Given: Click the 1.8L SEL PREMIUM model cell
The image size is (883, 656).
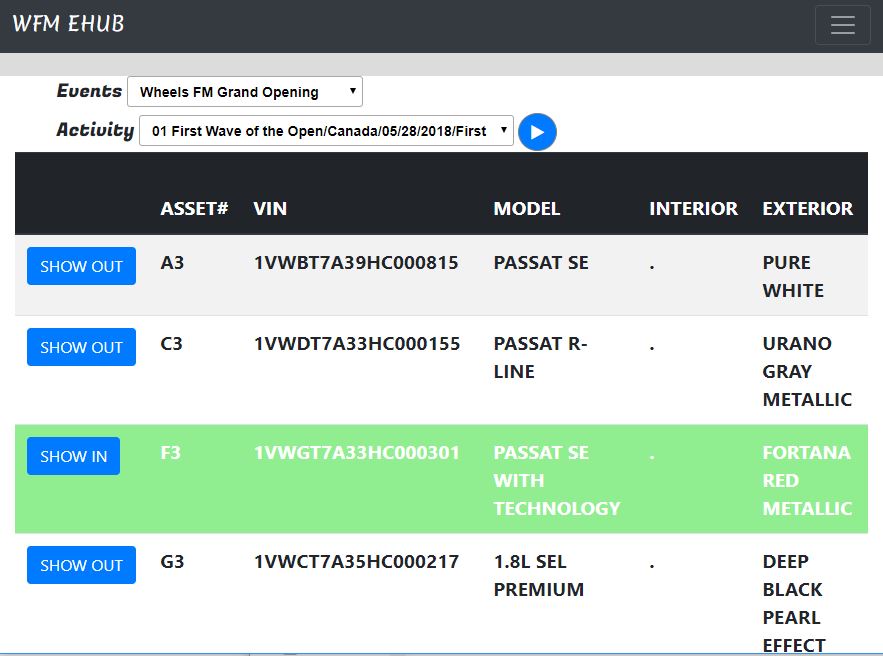Looking at the screenshot, I should pyautogui.click(x=538, y=575).
